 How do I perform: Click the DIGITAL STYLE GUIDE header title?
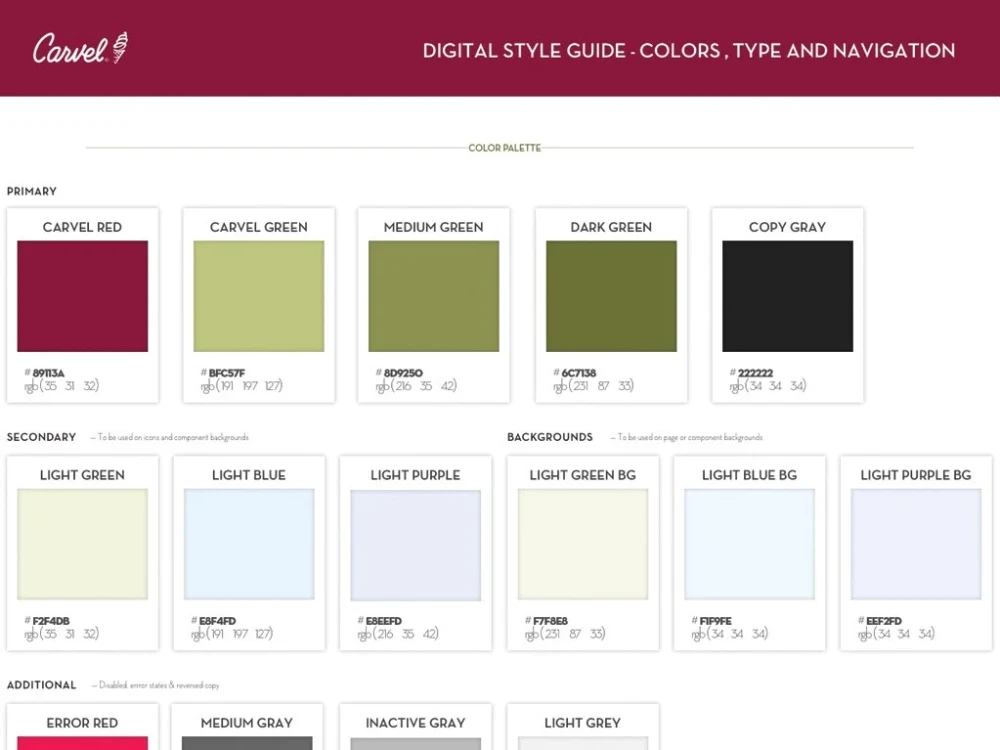pyautogui.click(x=688, y=50)
